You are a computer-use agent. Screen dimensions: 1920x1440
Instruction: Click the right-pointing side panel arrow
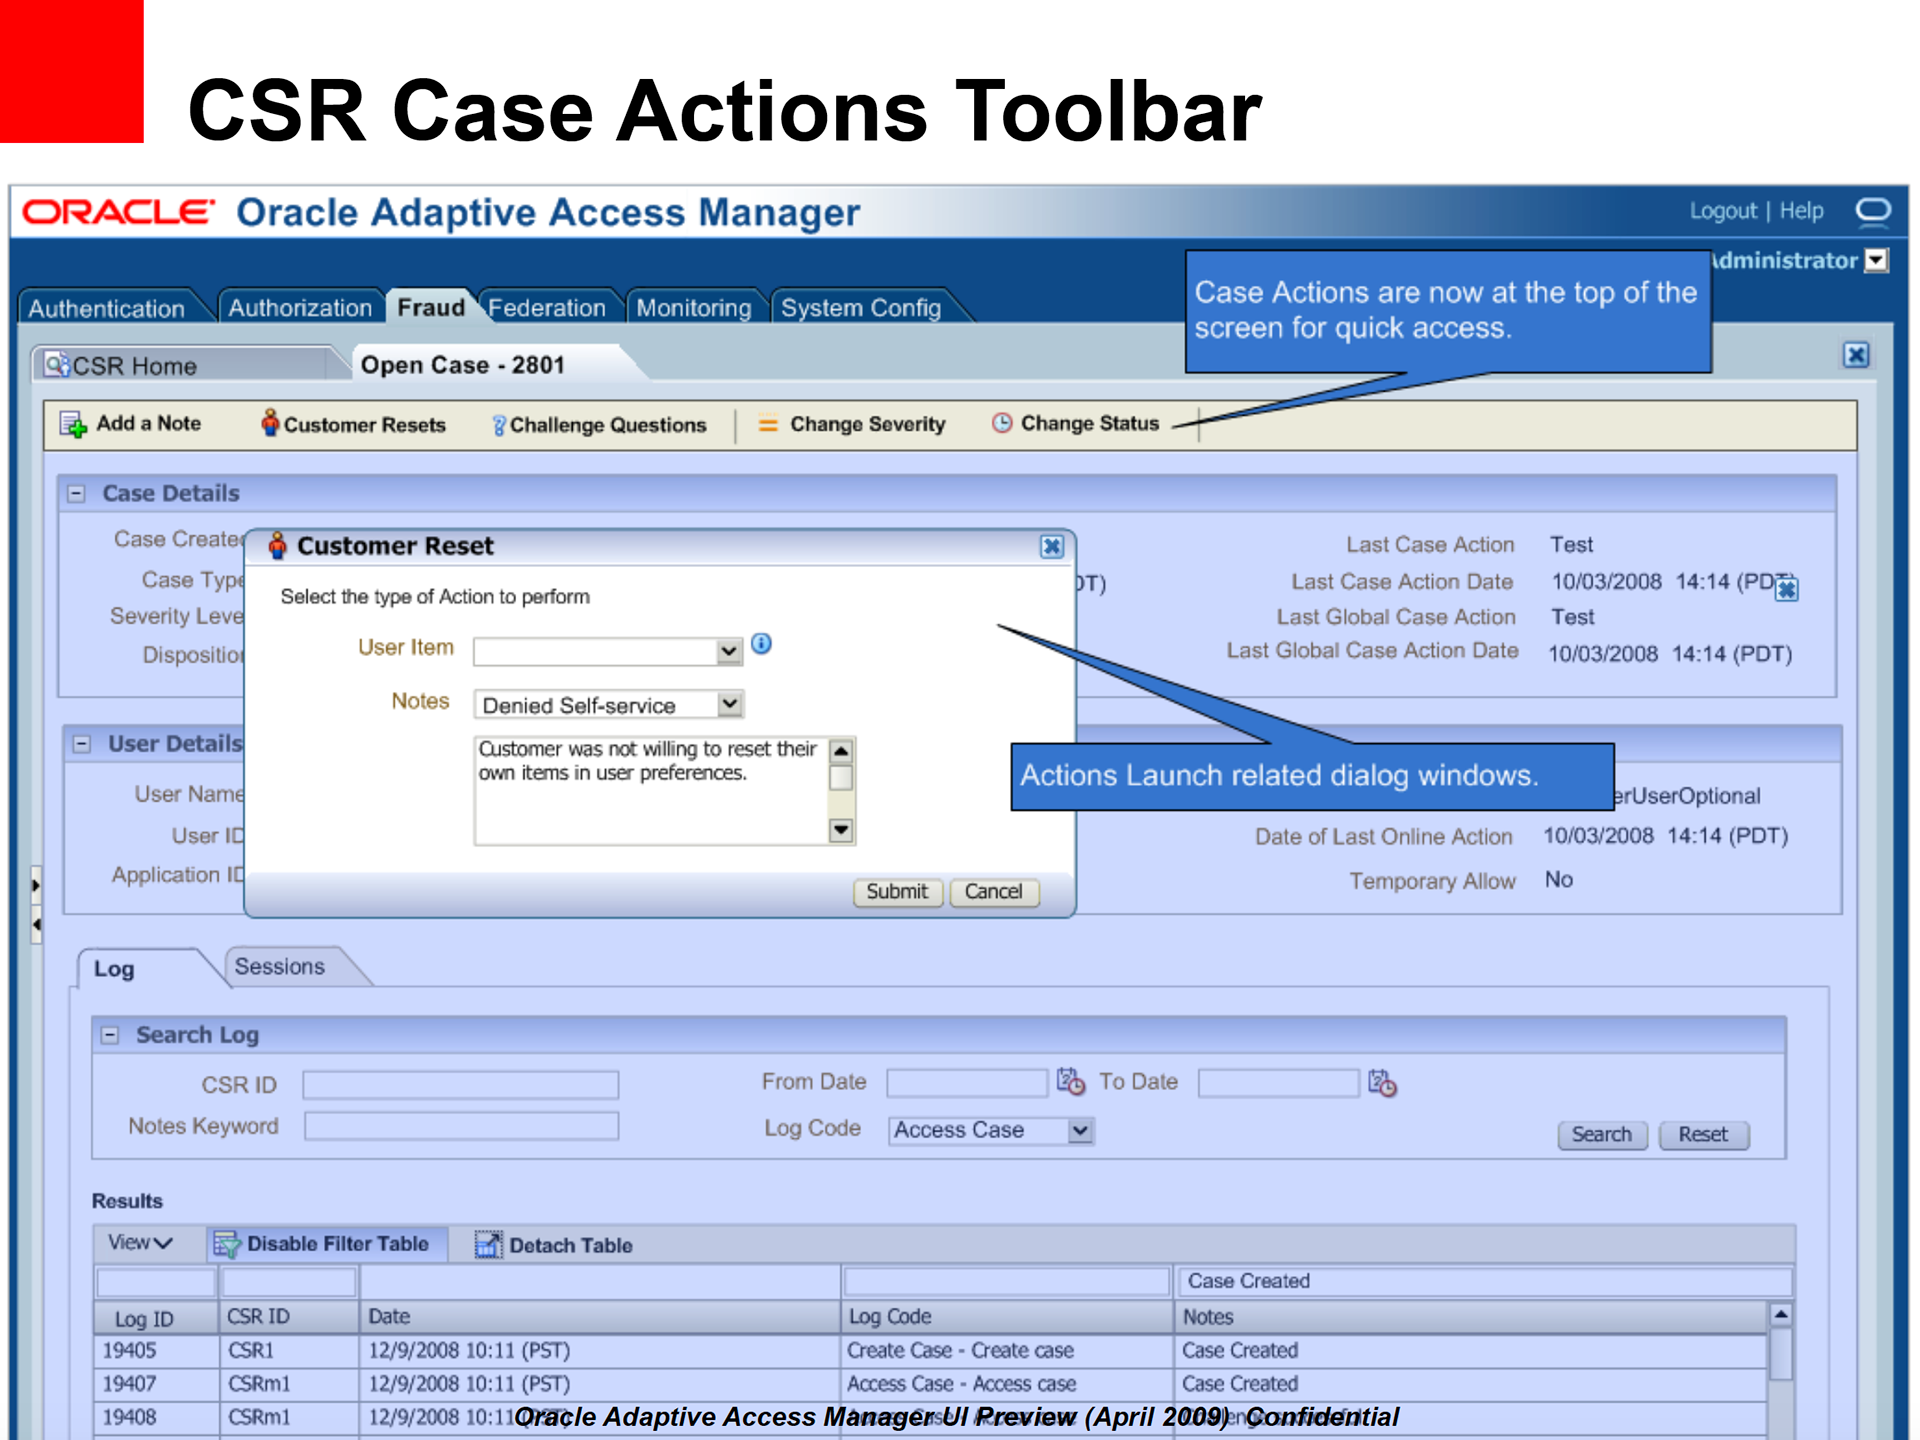36,885
